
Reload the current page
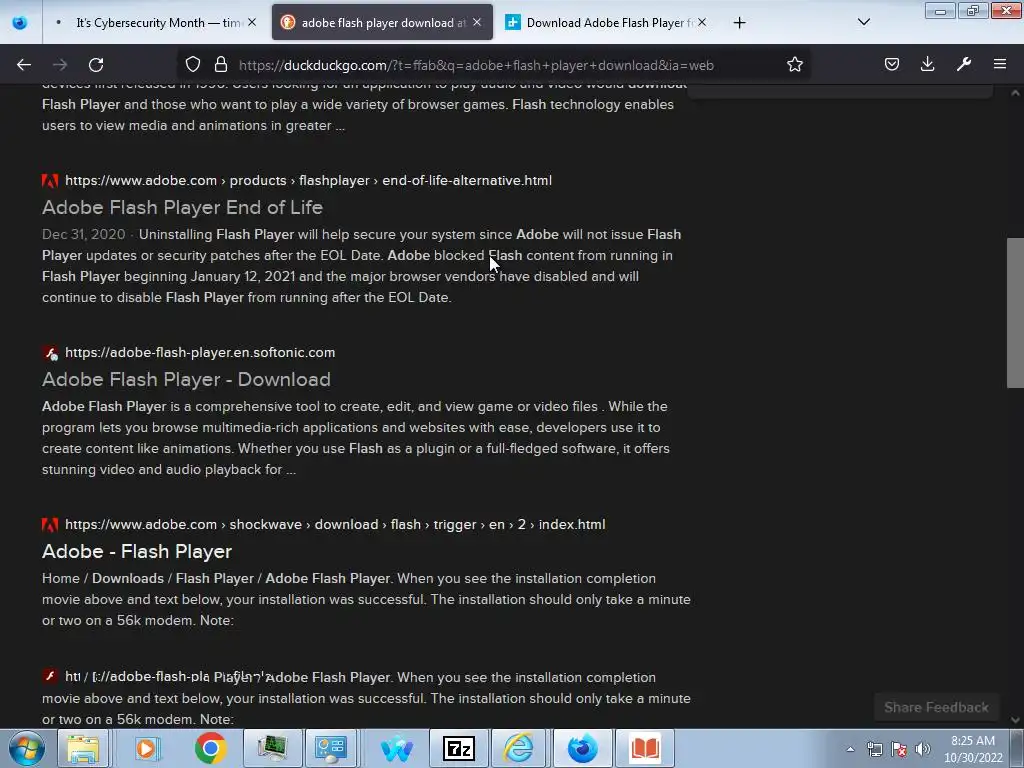pos(96,65)
